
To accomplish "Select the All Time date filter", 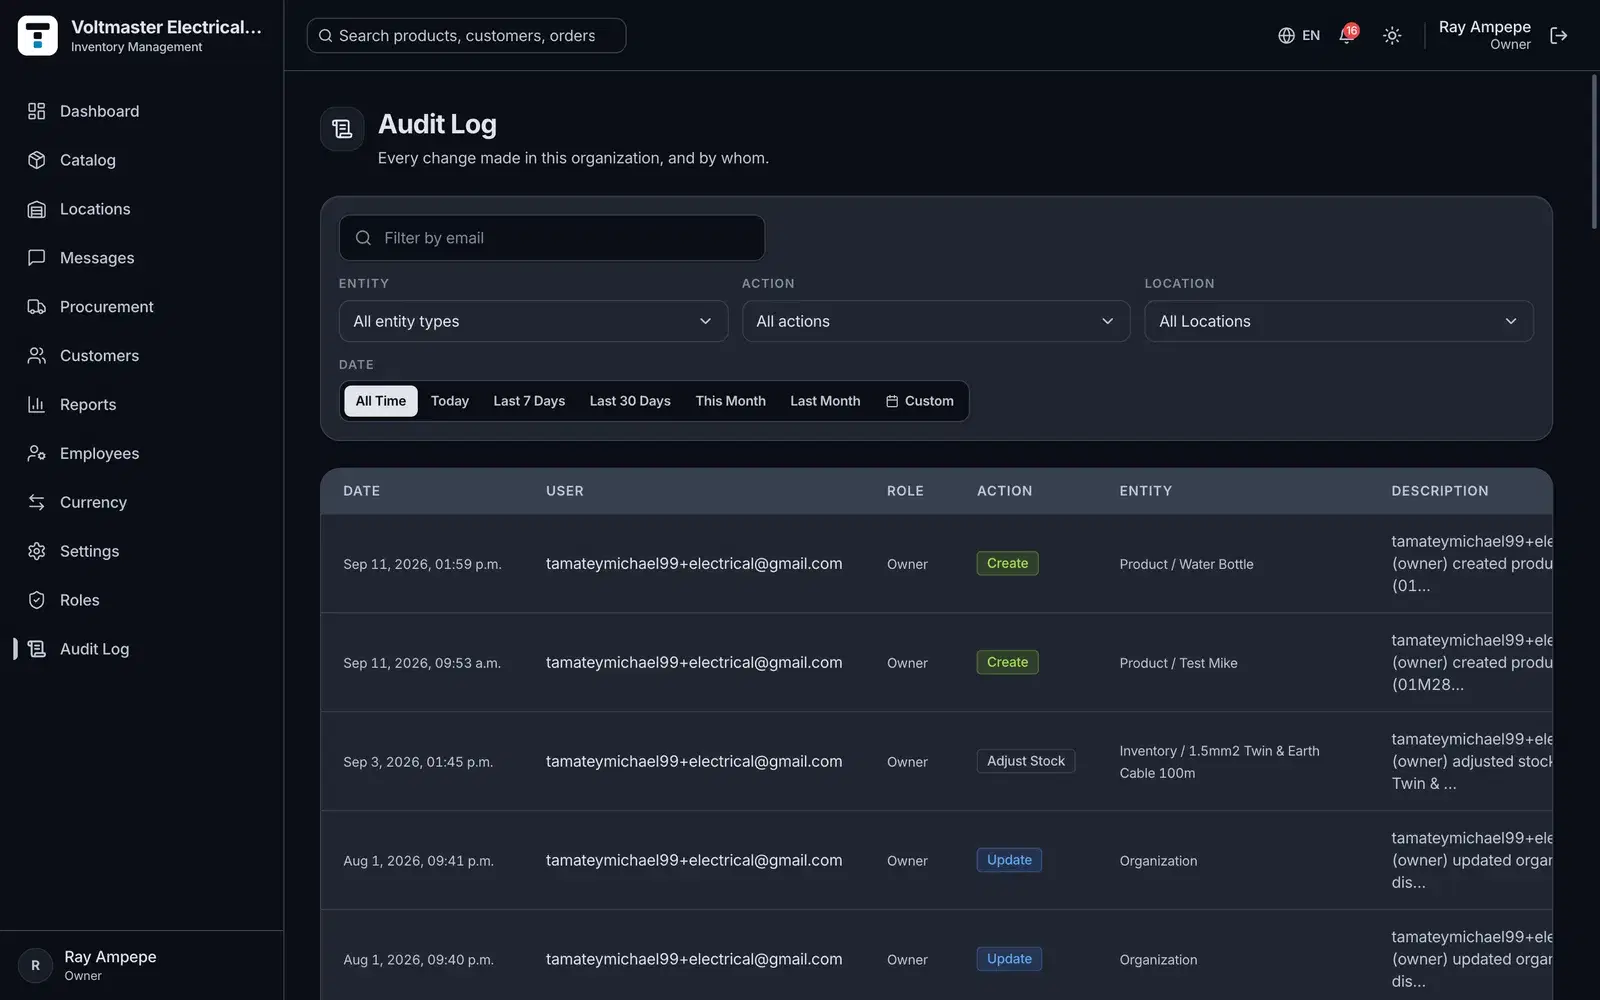I will (x=381, y=401).
